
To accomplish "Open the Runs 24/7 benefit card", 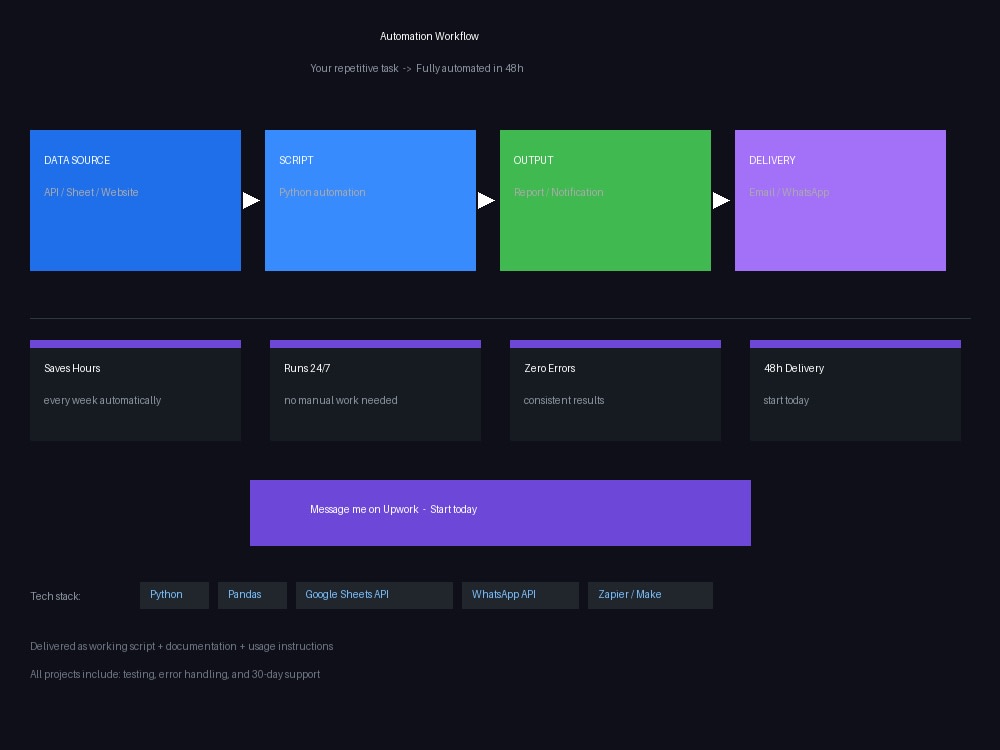I will pyautogui.click(x=376, y=390).
